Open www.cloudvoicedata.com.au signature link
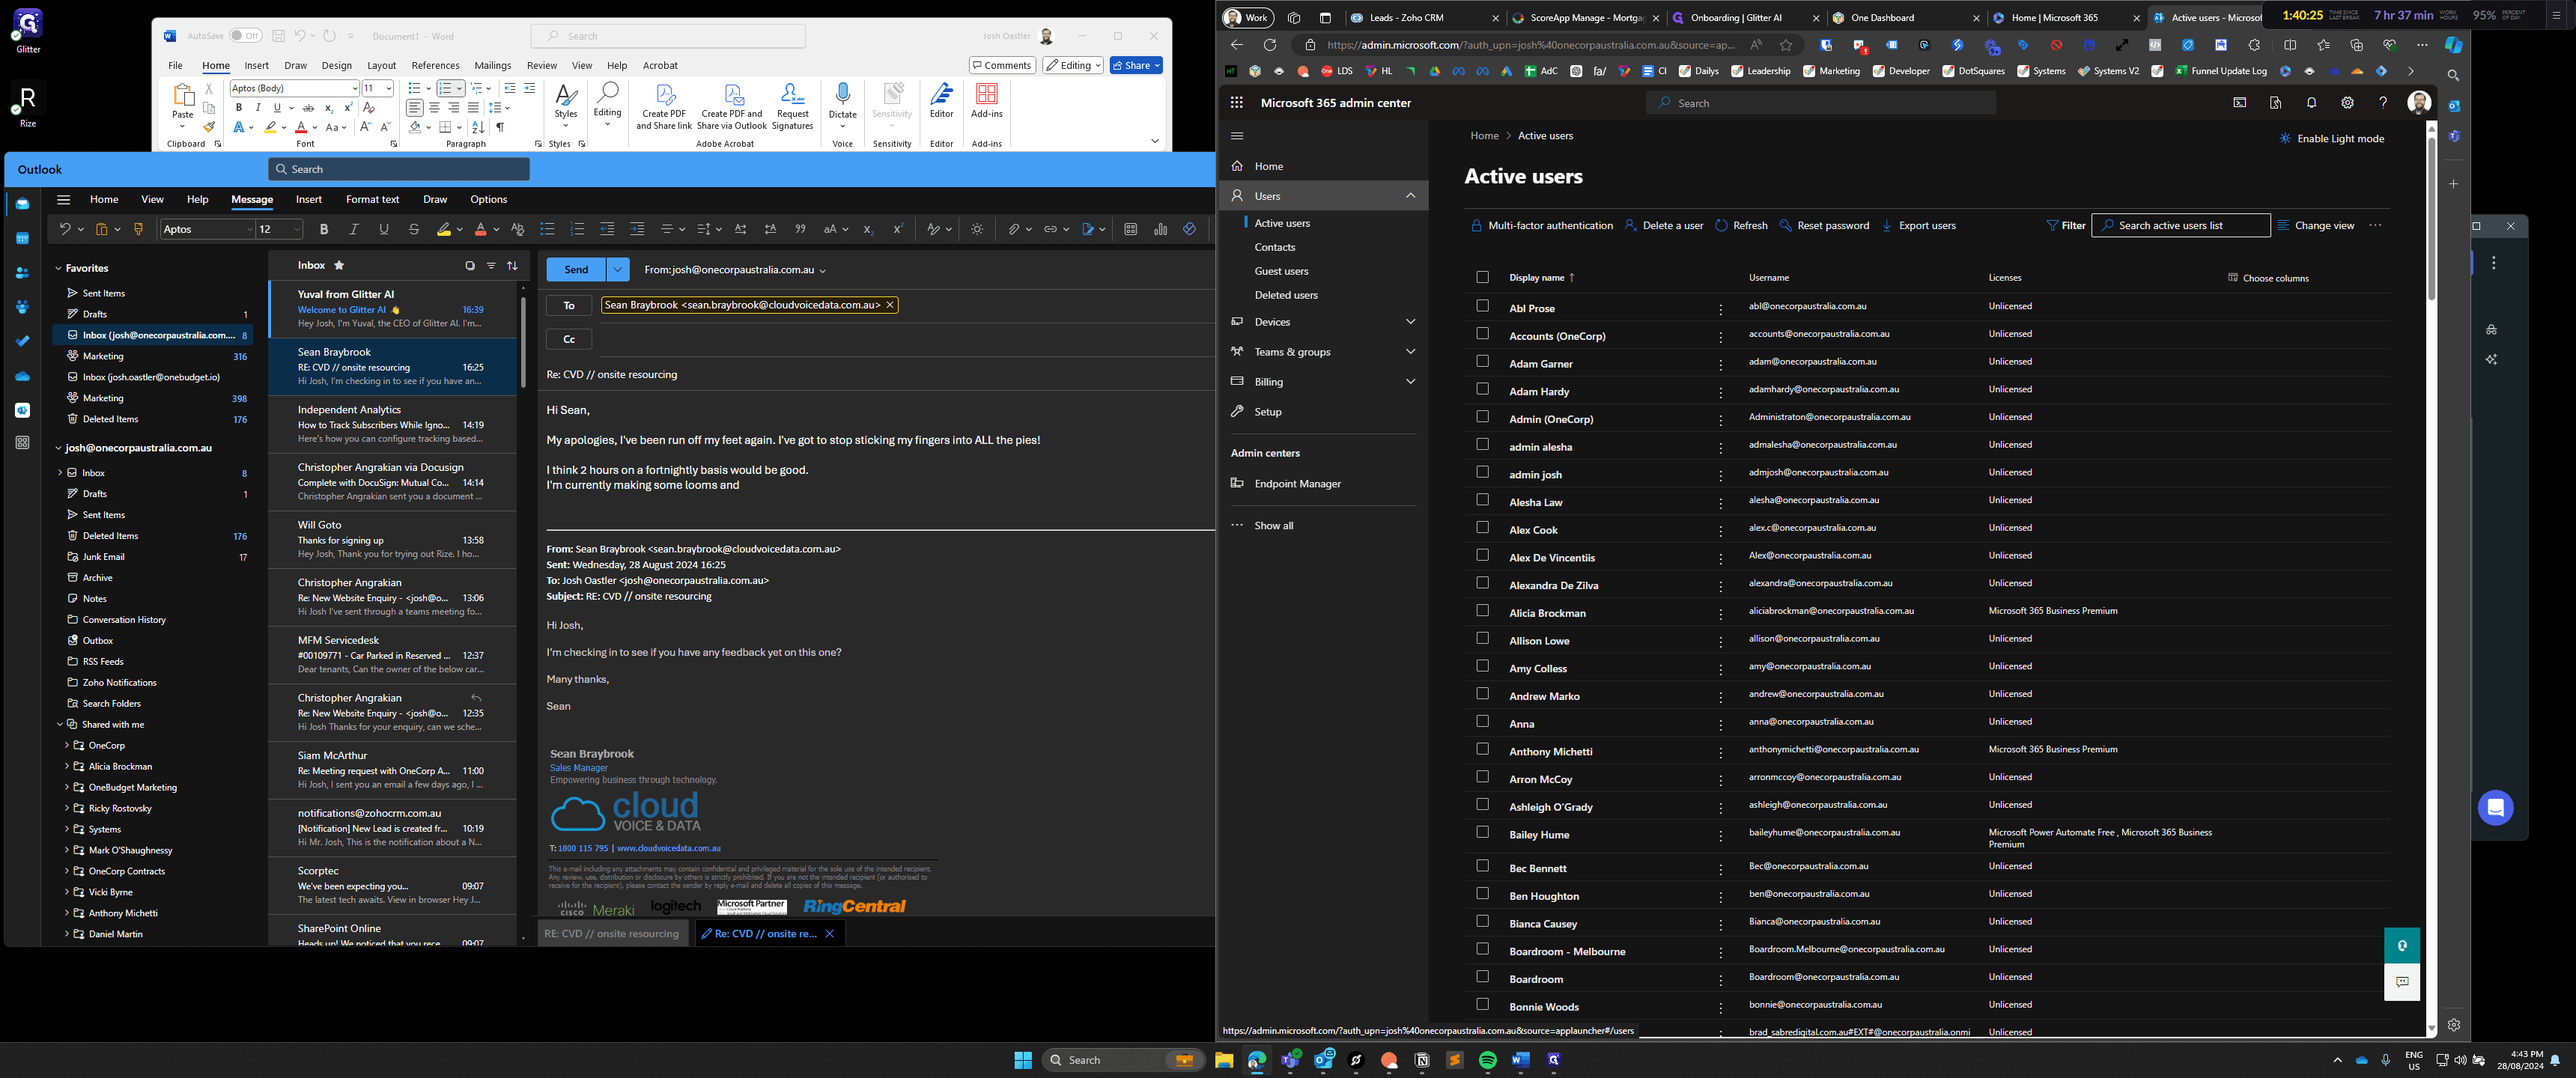The width and height of the screenshot is (2576, 1078). (x=668, y=848)
